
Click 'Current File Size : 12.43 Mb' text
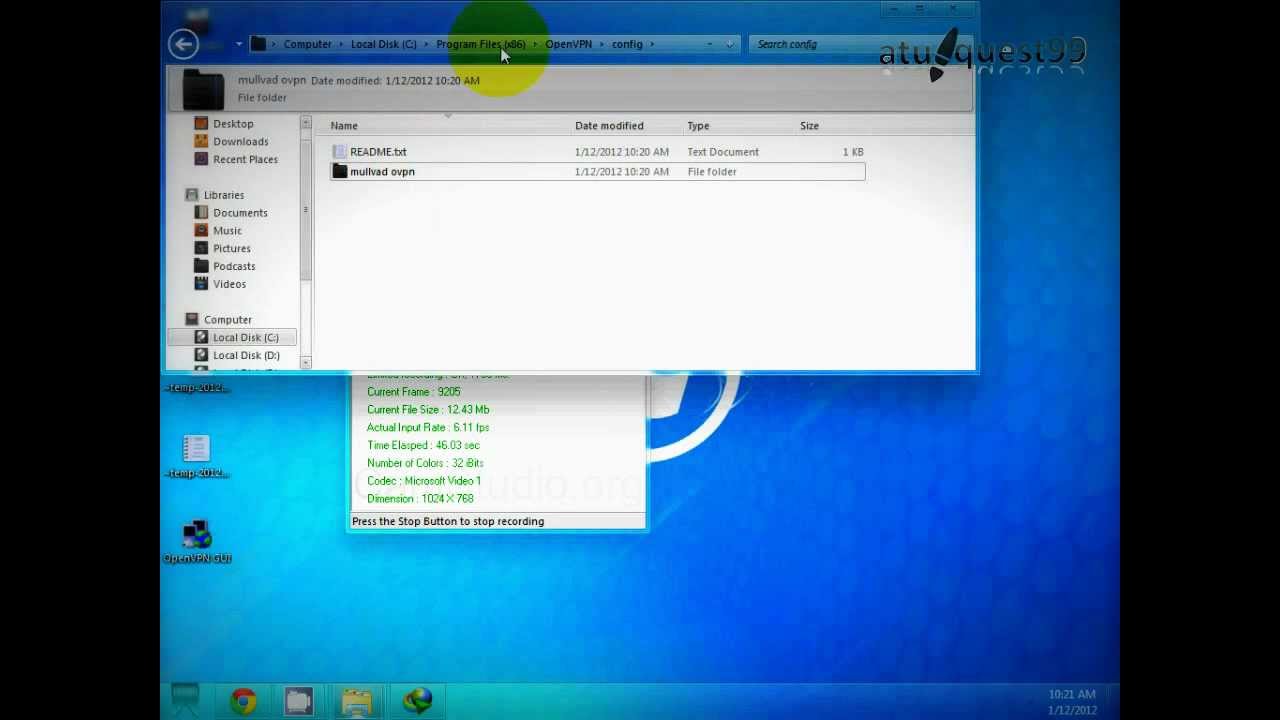[x=427, y=410]
